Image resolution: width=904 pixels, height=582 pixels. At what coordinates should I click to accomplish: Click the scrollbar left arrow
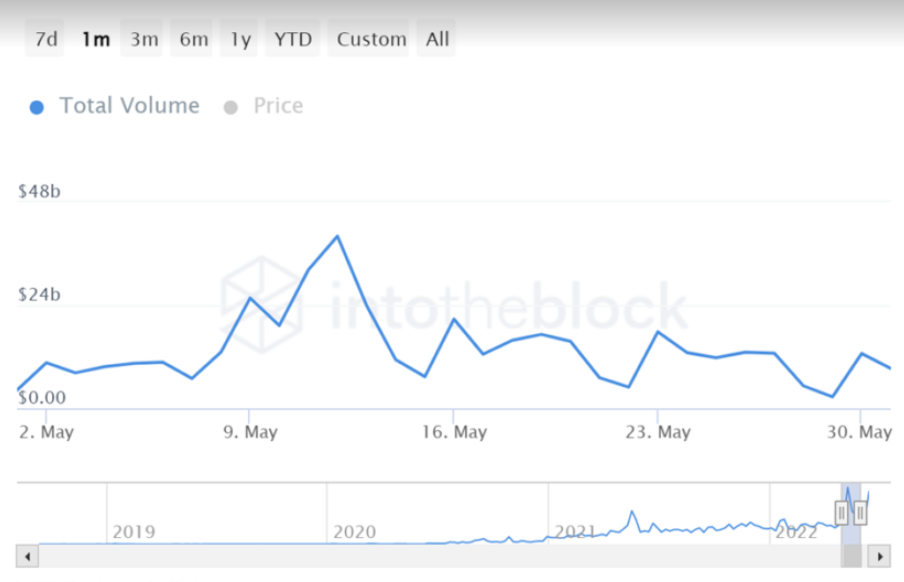point(28,556)
